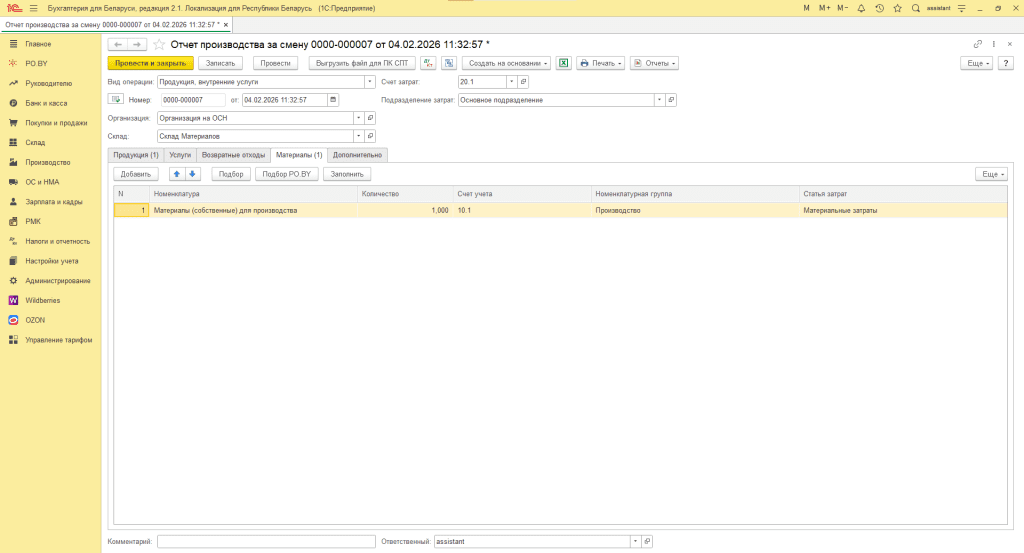Open the Отчеты dropdown
The height and width of the screenshot is (553, 1024).
tap(654, 63)
